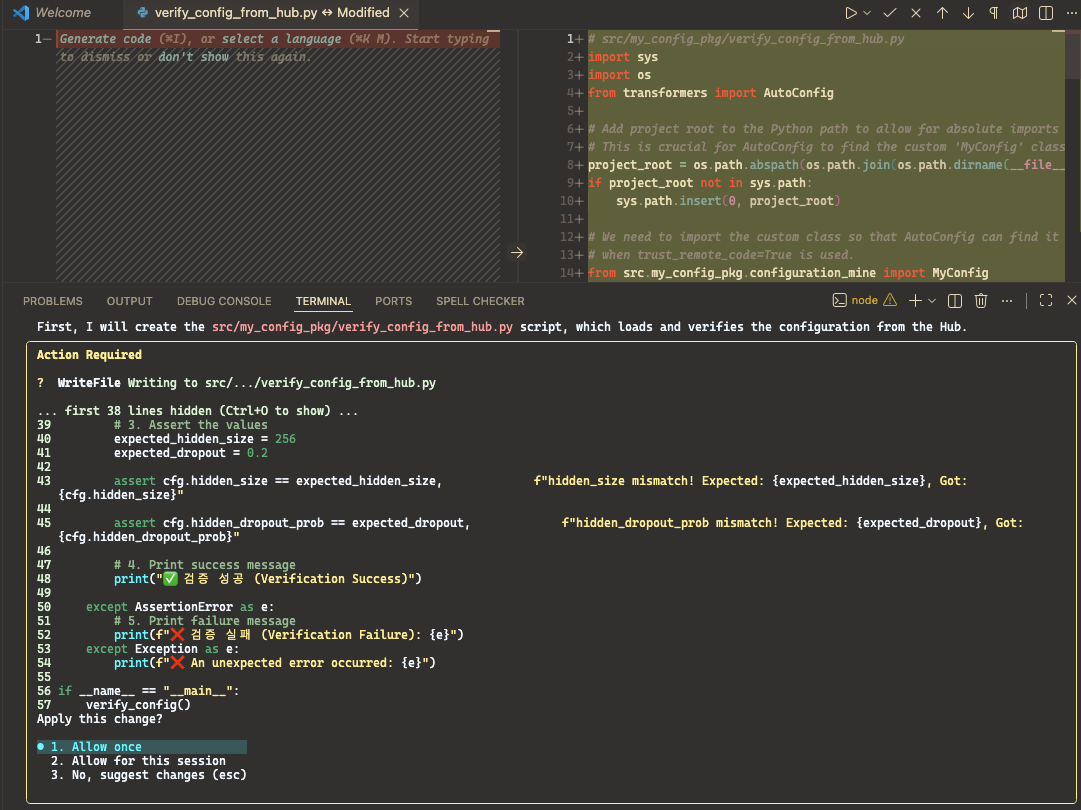Click the 'verify_config()' line 57 in the preview
1081x810 pixels.
pyautogui.click(x=138, y=705)
